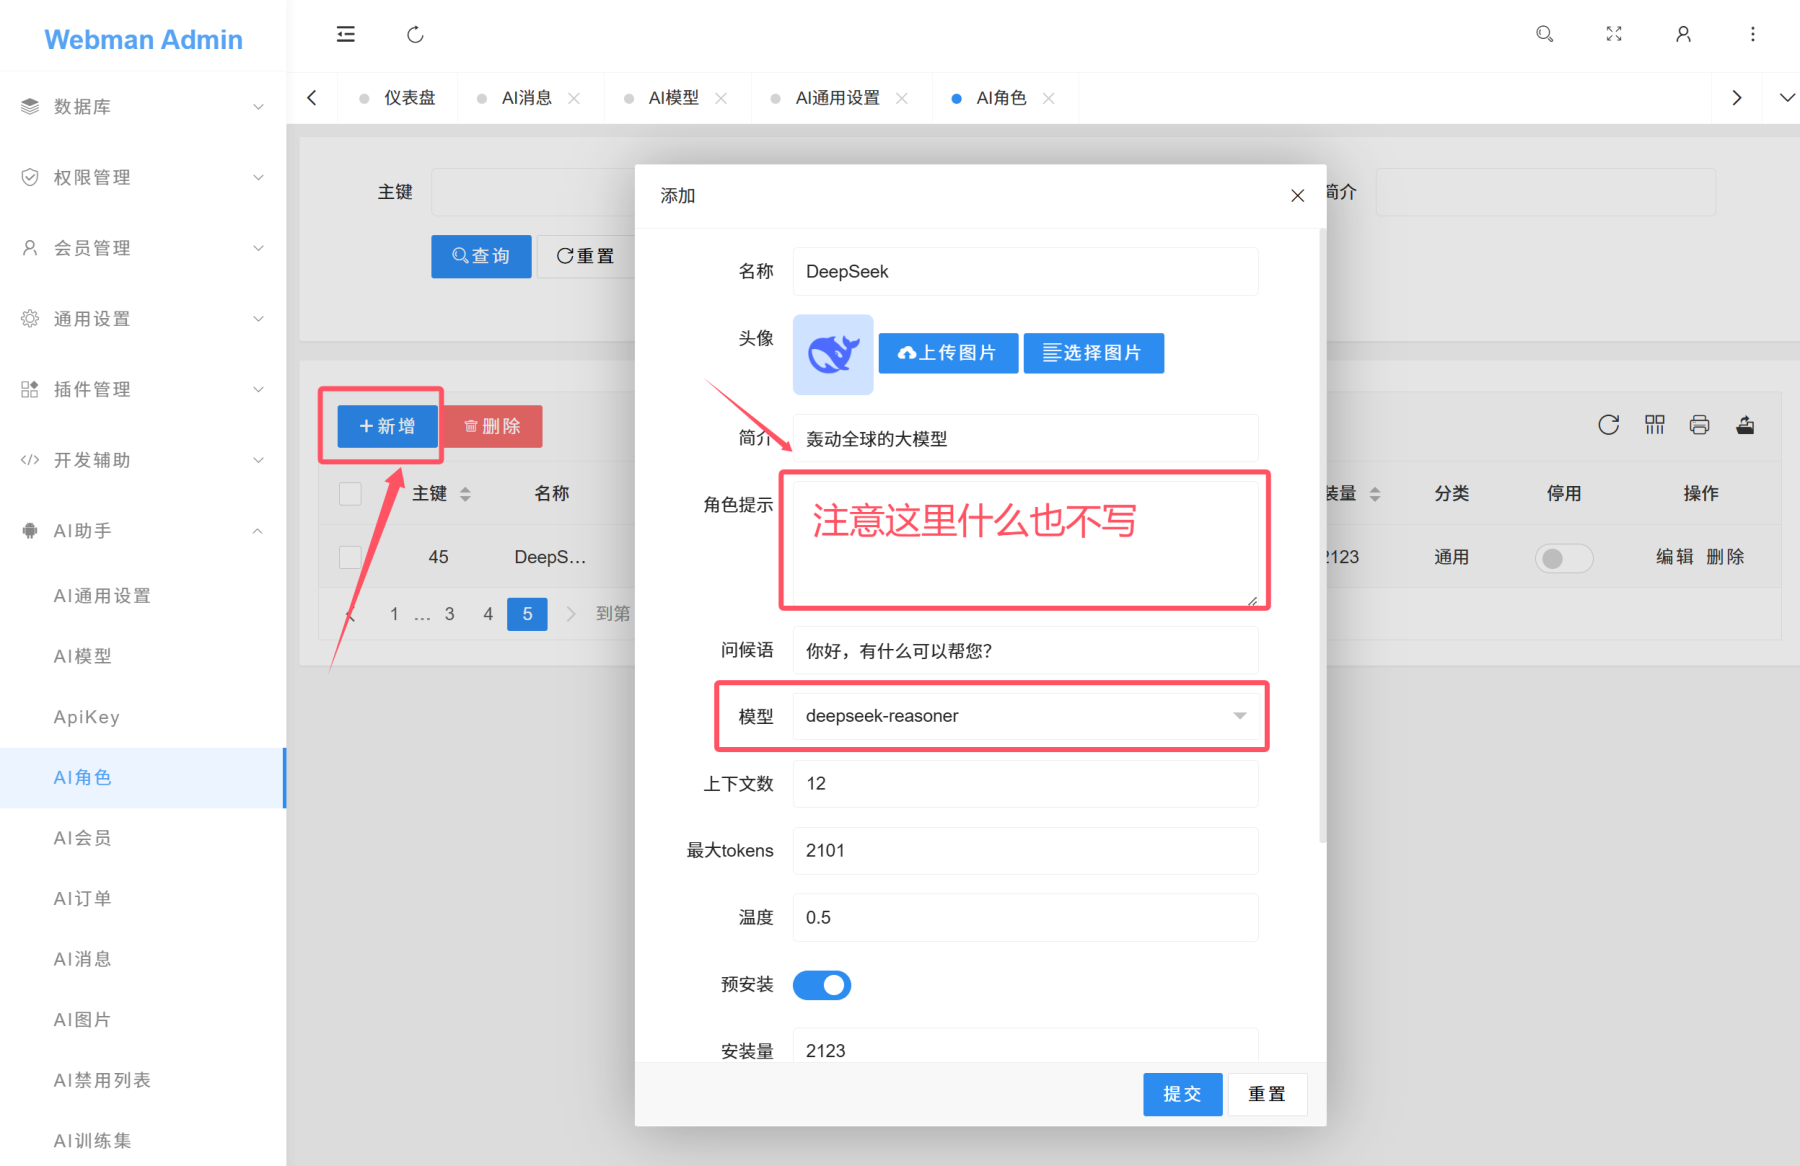Click the export table icon
The height and width of the screenshot is (1166, 1800).
(x=1745, y=425)
